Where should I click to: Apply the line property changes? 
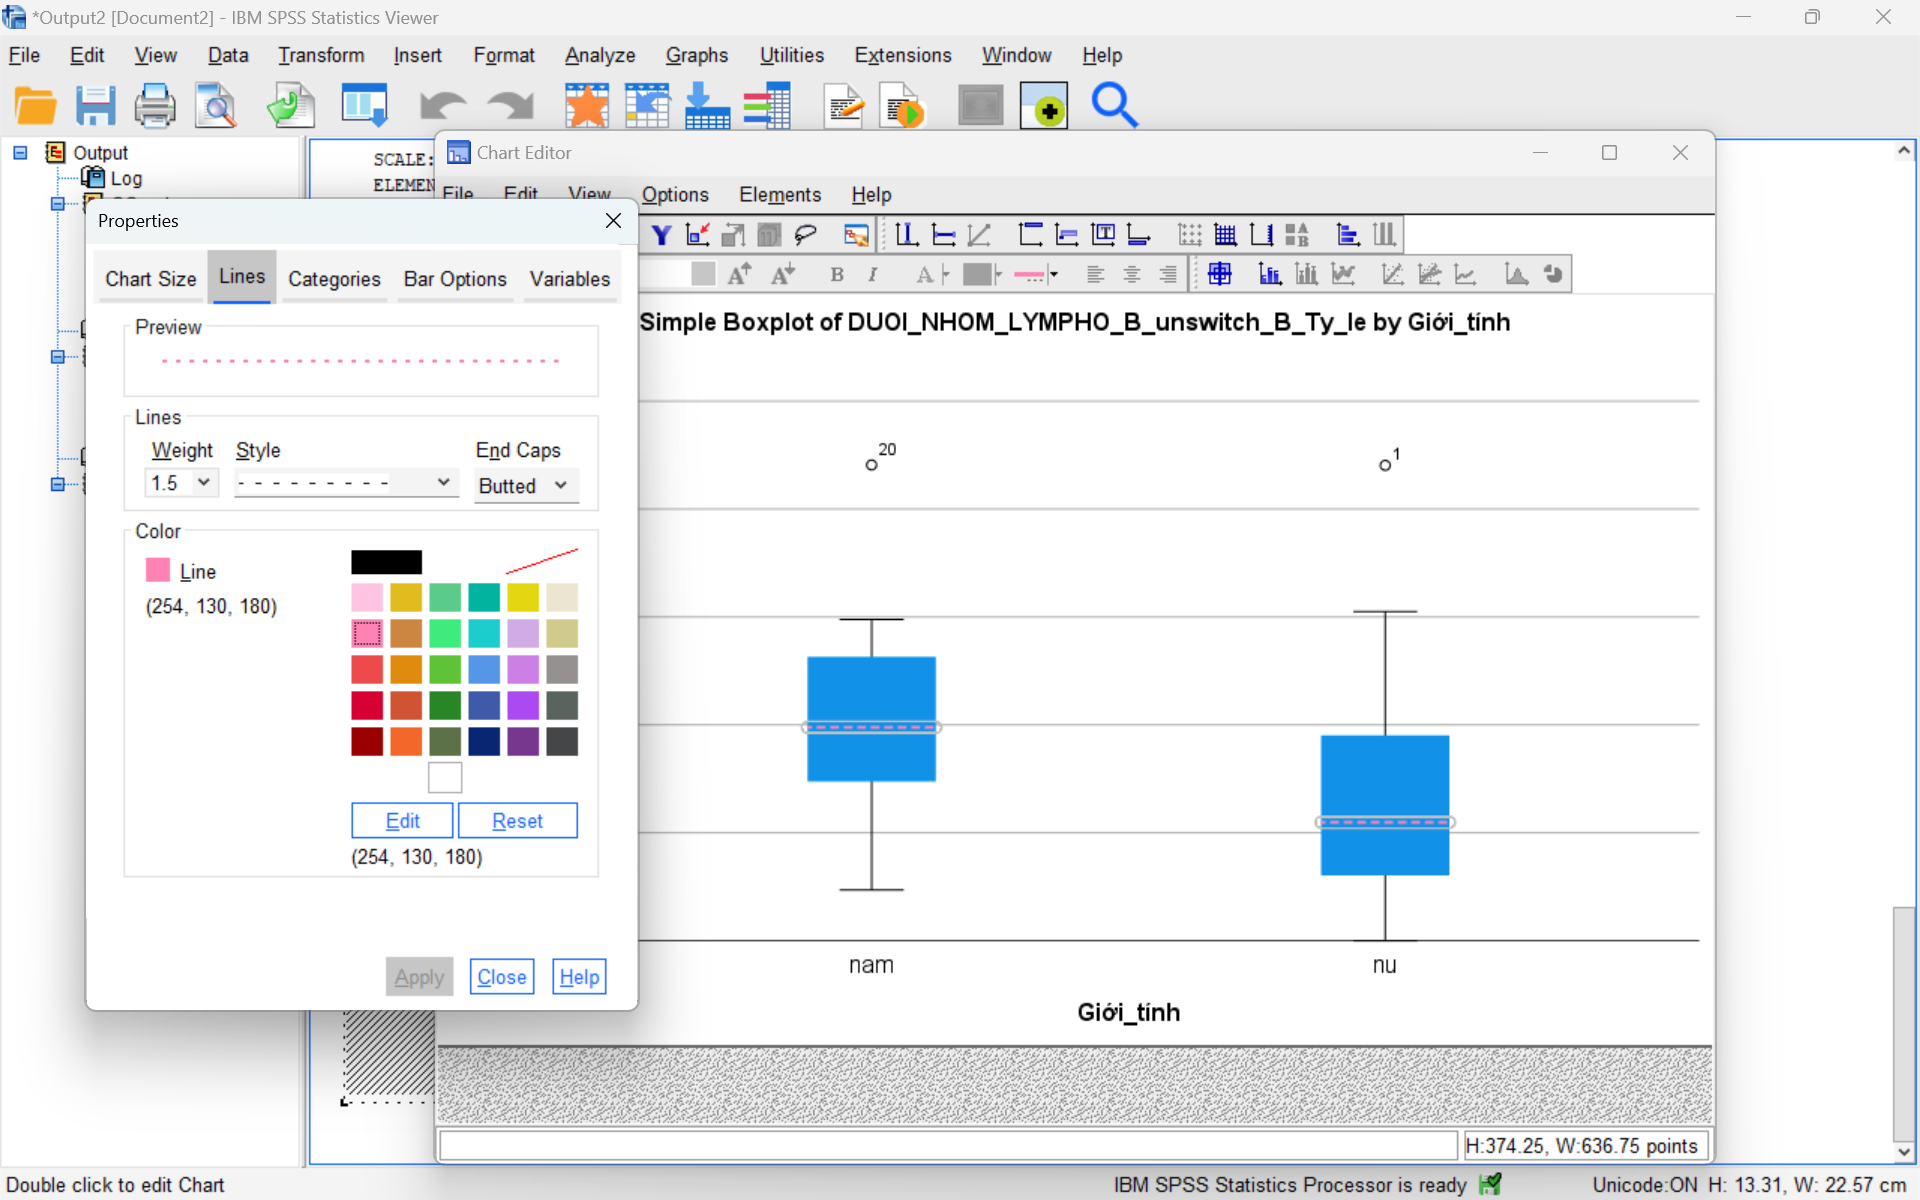click(419, 976)
